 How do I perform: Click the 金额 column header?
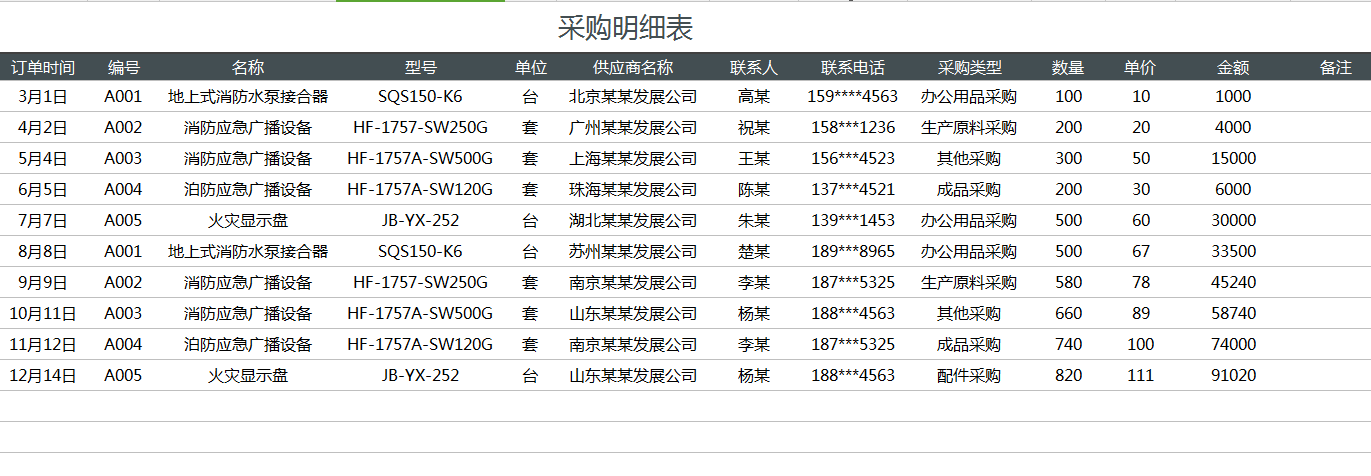pos(1233,68)
